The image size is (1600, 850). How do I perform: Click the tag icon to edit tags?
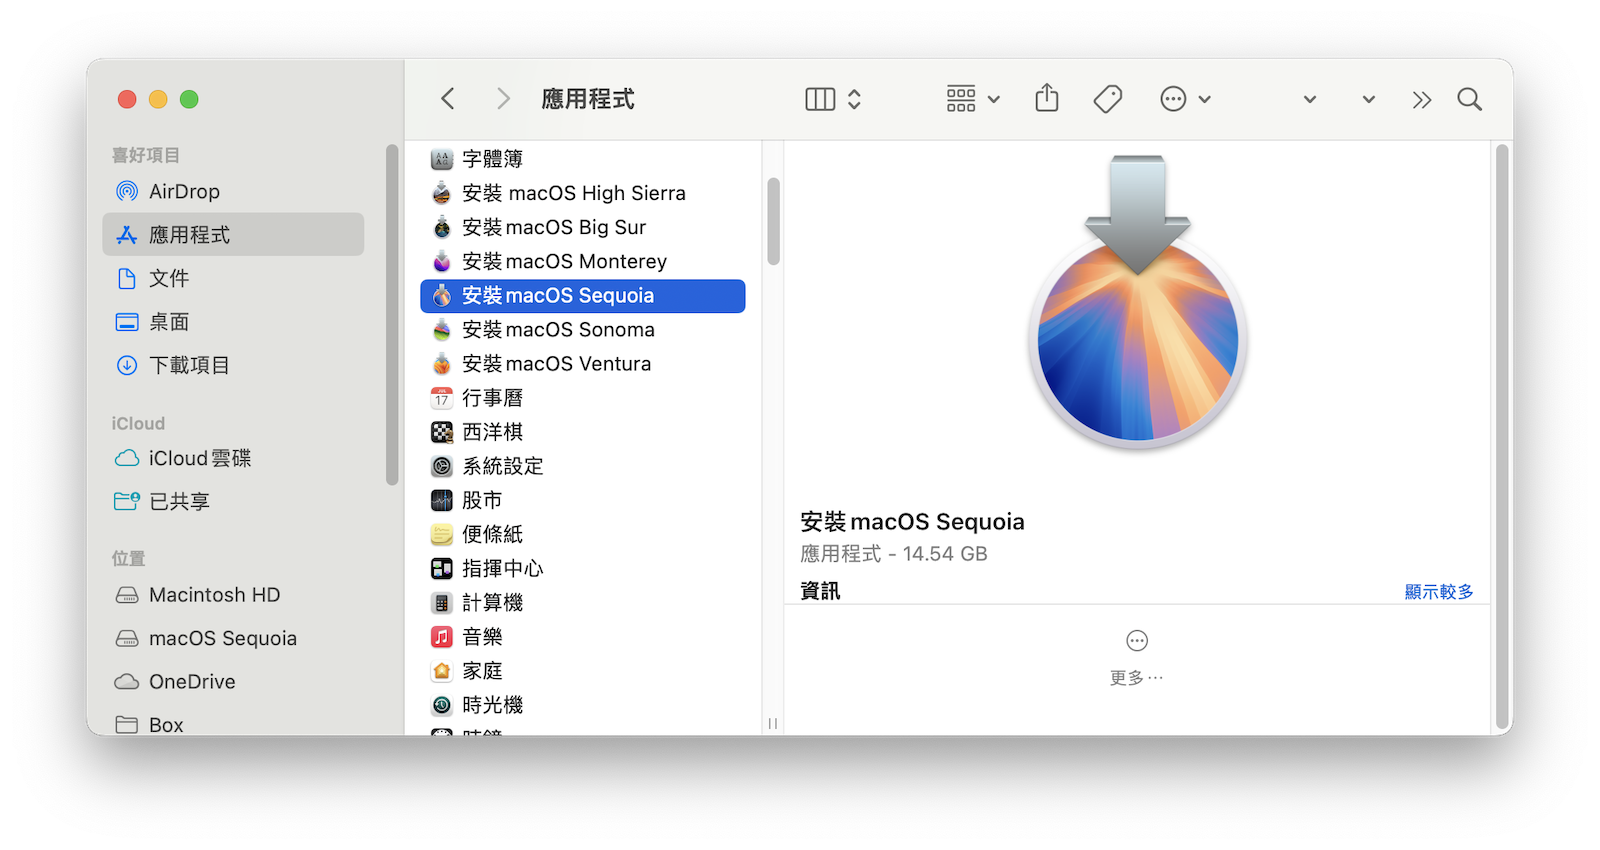1108,99
